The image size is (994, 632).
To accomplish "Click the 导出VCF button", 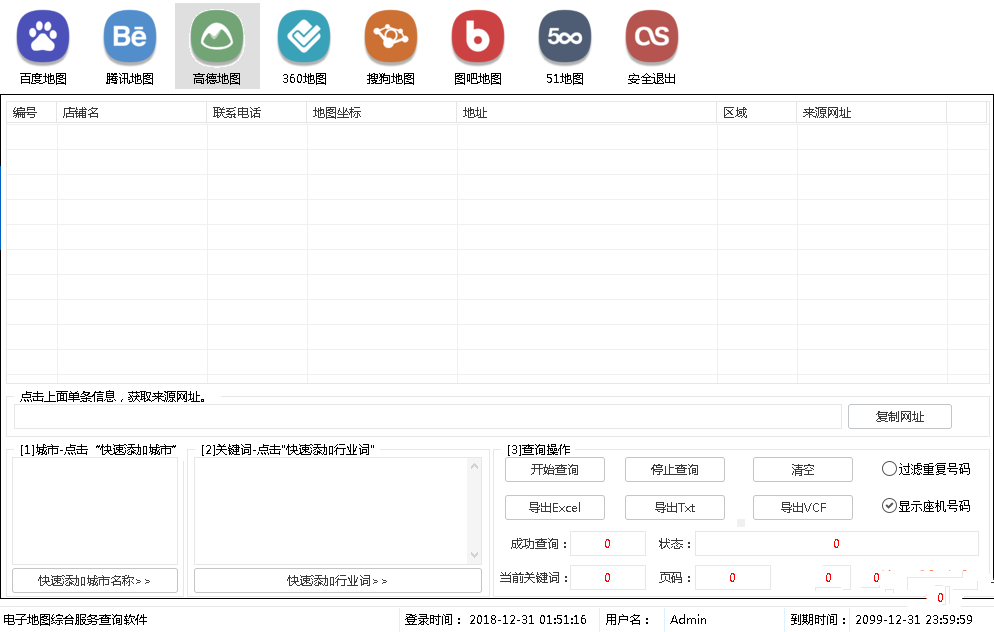I will pyautogui.click(x=803, y=507).
